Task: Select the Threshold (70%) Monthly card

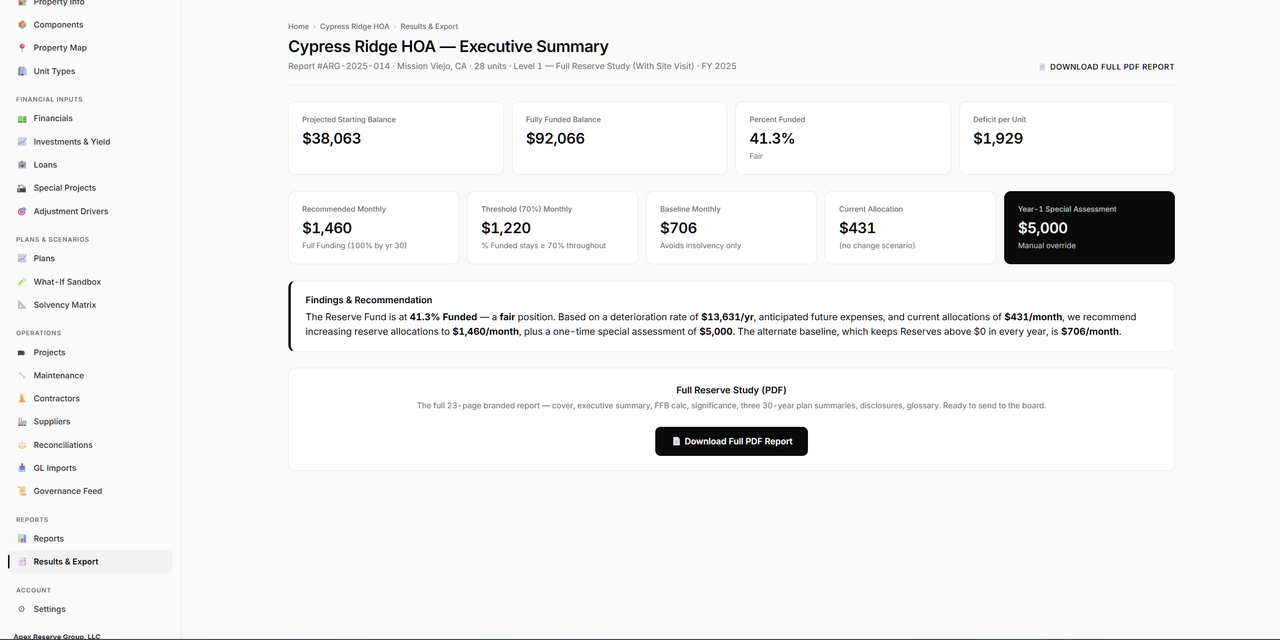Action: (552, 228)
